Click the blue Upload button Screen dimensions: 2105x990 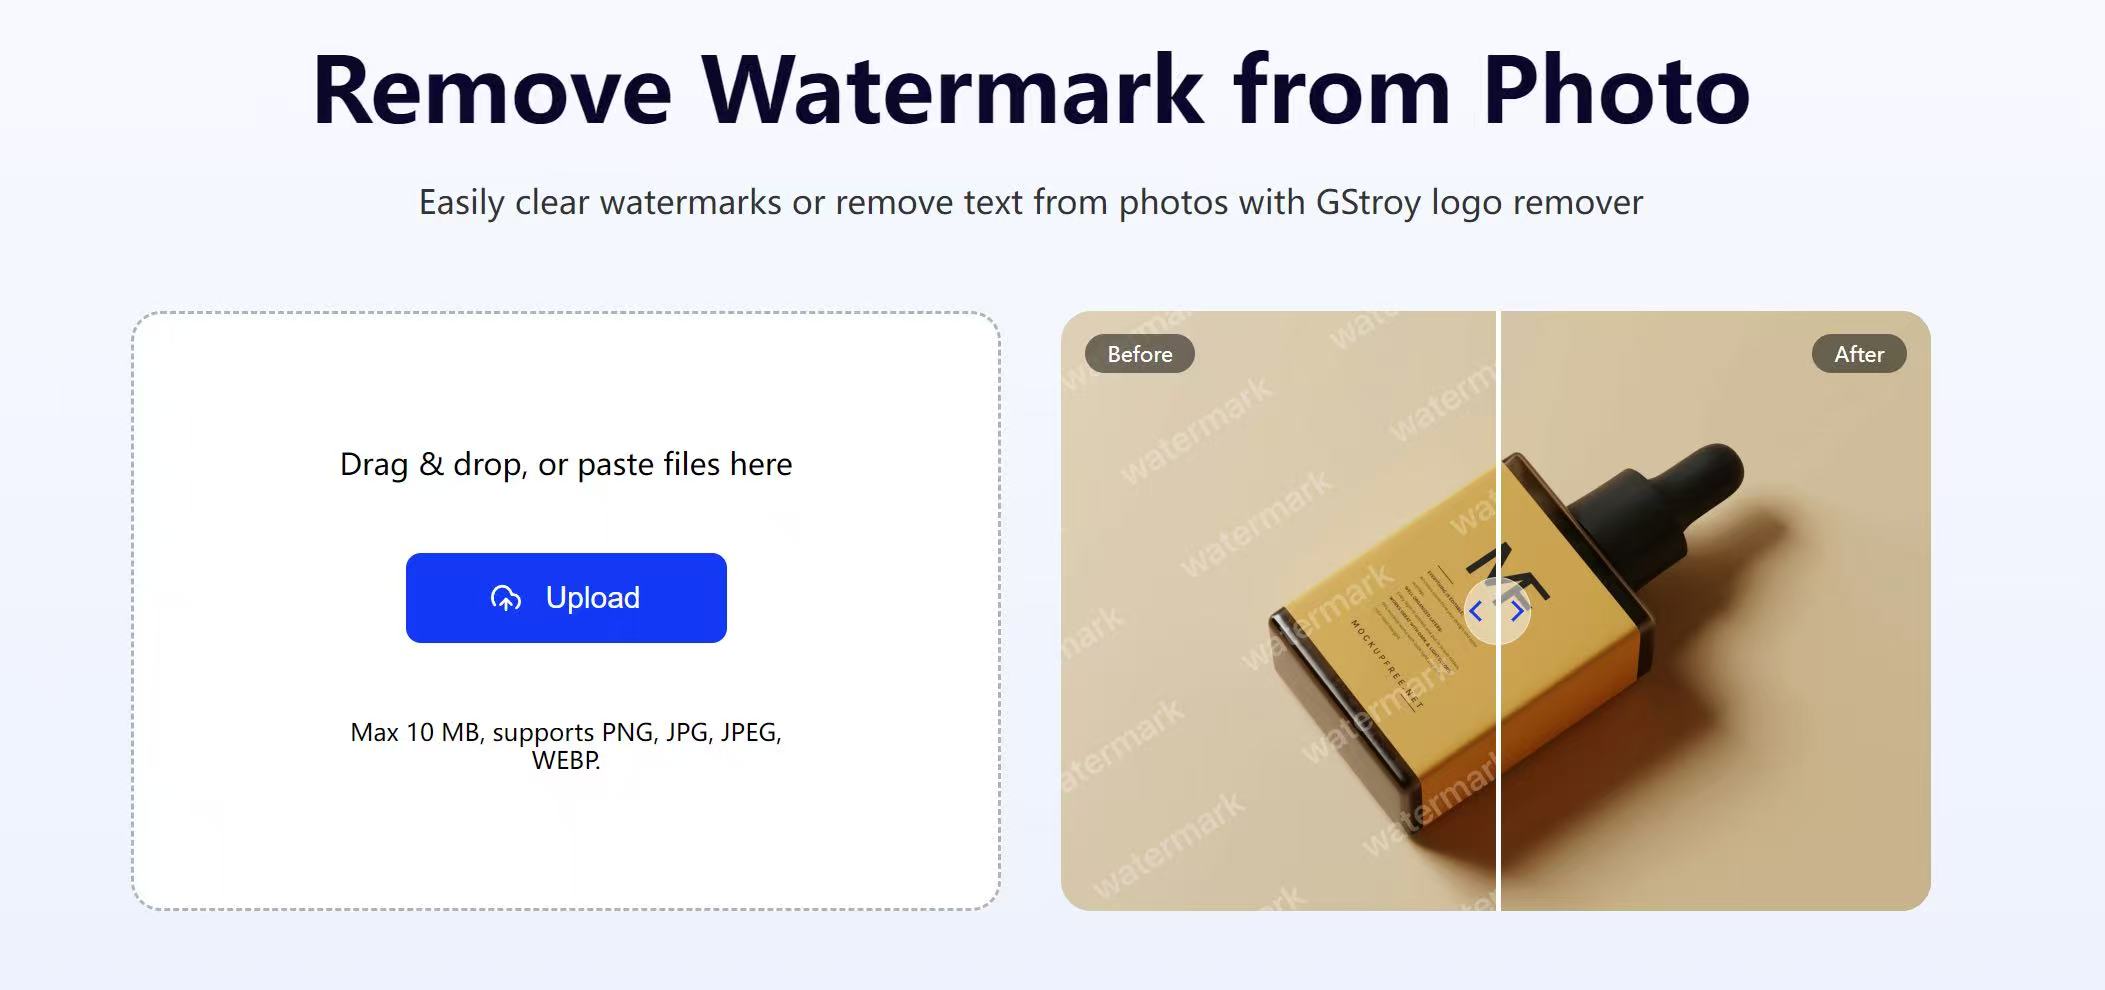pyautogui.click(x=566, y=598)
